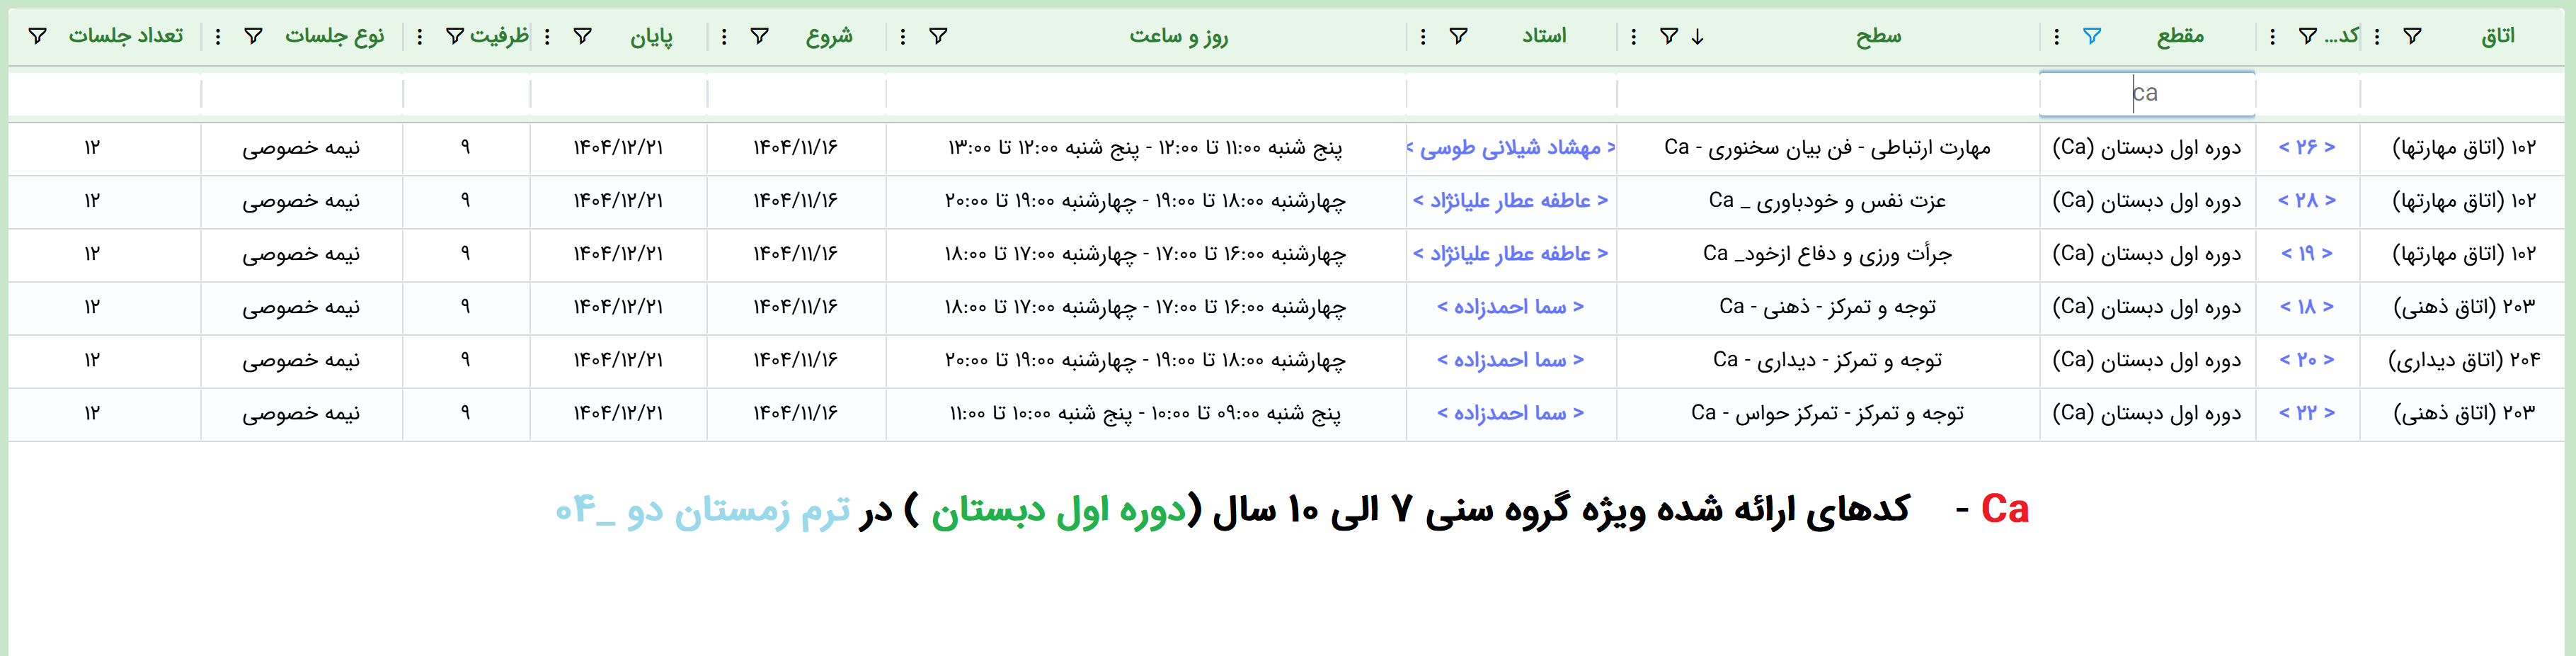Click the filter icon in پایان column header
Image resolution: width=2576 pixels, height=656 pixels.
[582, 37]
